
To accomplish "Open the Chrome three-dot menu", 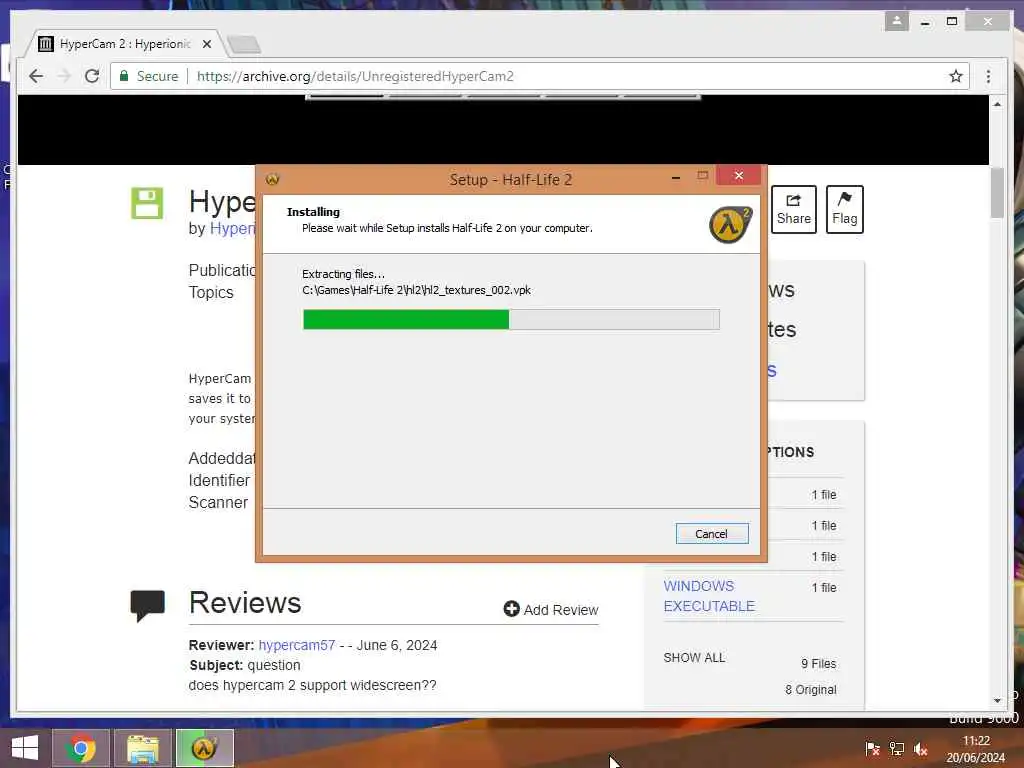I will pyautogui.click(x=988, y=76).
